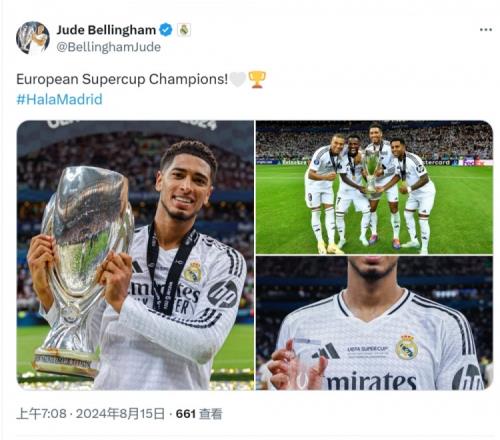The image size is (500, 440).
Task: Open the four players group photo
Action: [374, 187]
